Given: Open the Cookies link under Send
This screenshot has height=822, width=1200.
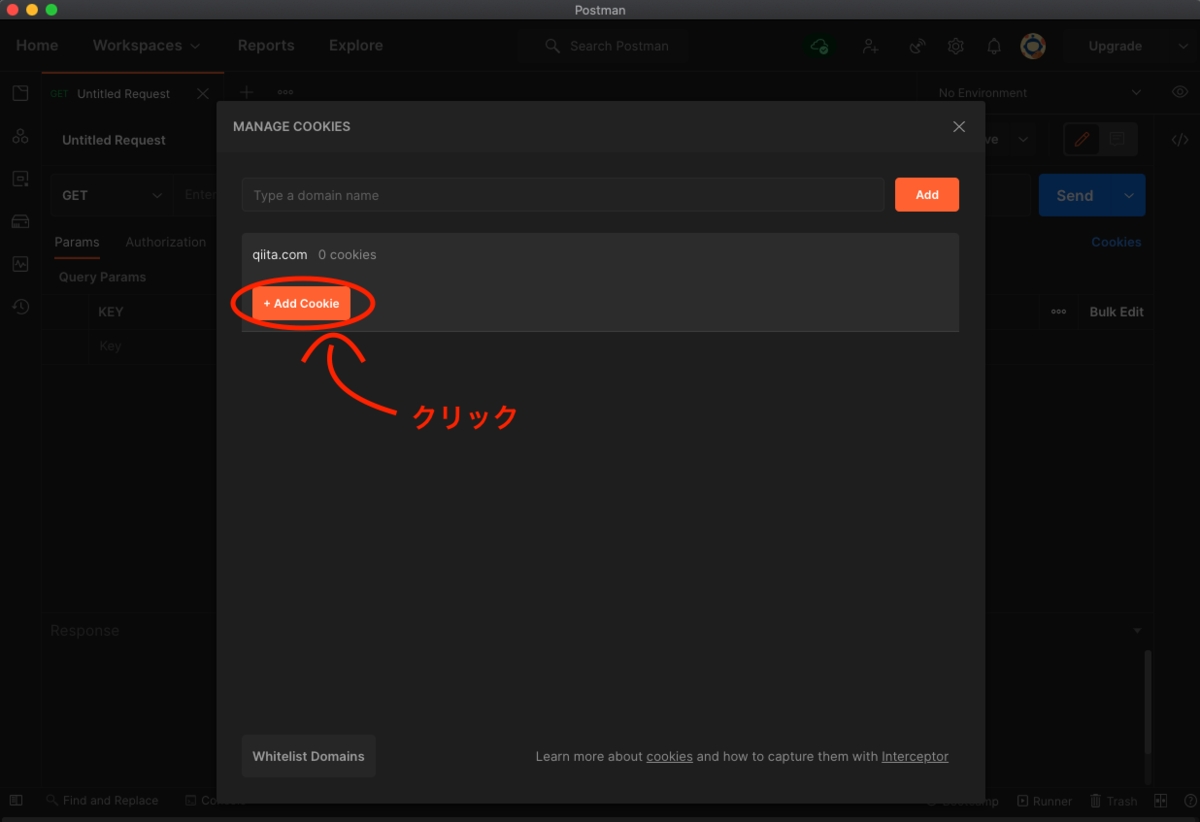Looking at the screenshot, I should click(x=1116, y=242).
